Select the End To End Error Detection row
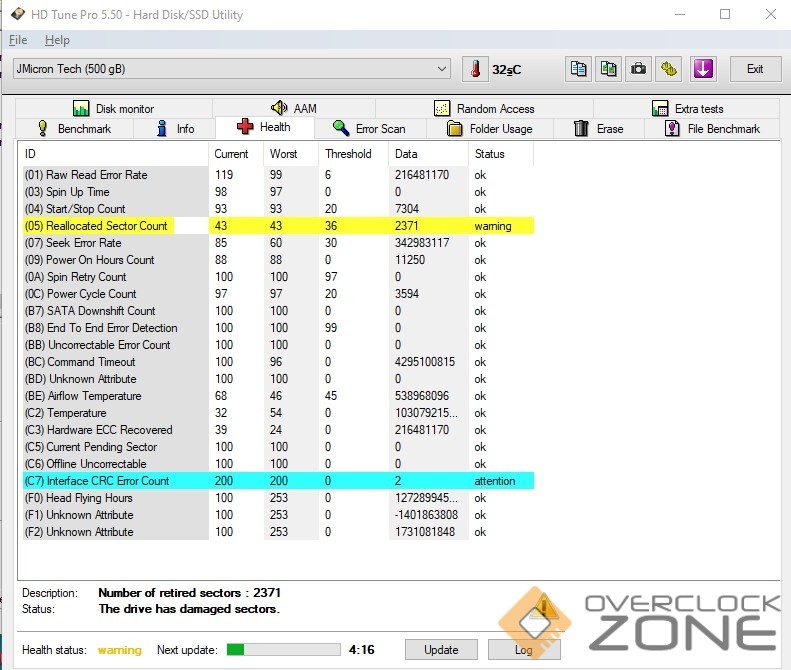The height and width of the screenshot is (670, 791). (x=278, y=328)
